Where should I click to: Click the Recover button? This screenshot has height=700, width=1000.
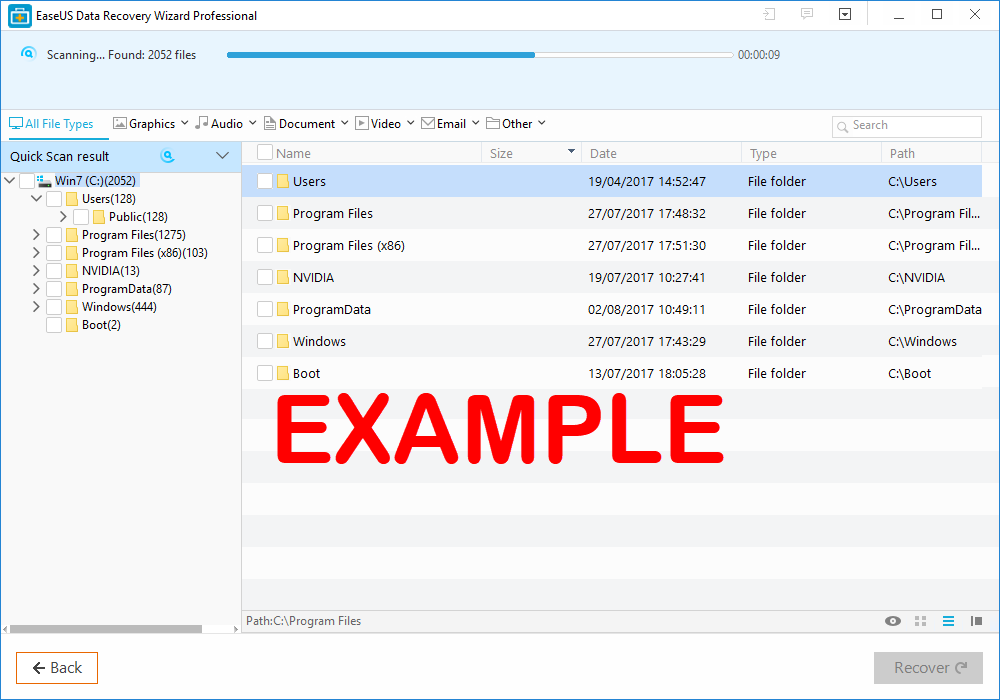928,667
